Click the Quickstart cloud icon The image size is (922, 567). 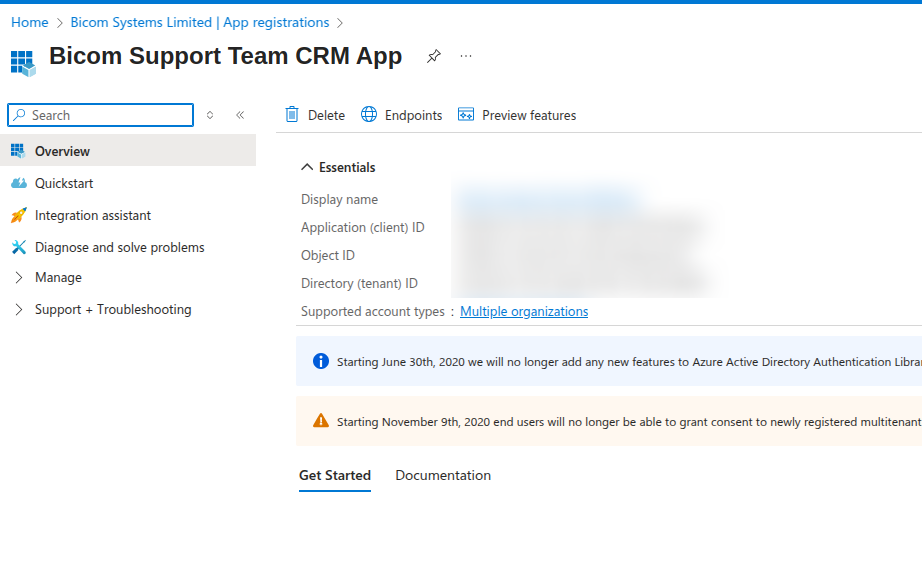click(19, 183)
